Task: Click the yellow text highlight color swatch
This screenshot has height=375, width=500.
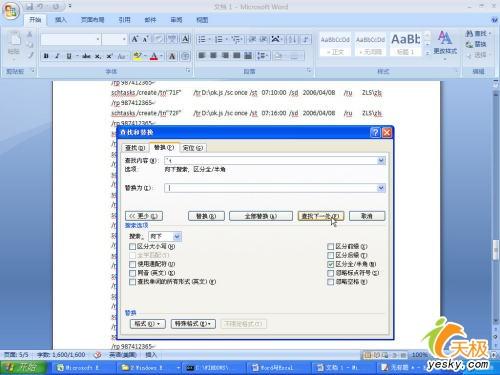Action: pyautogui.click(x=137, y=56)
